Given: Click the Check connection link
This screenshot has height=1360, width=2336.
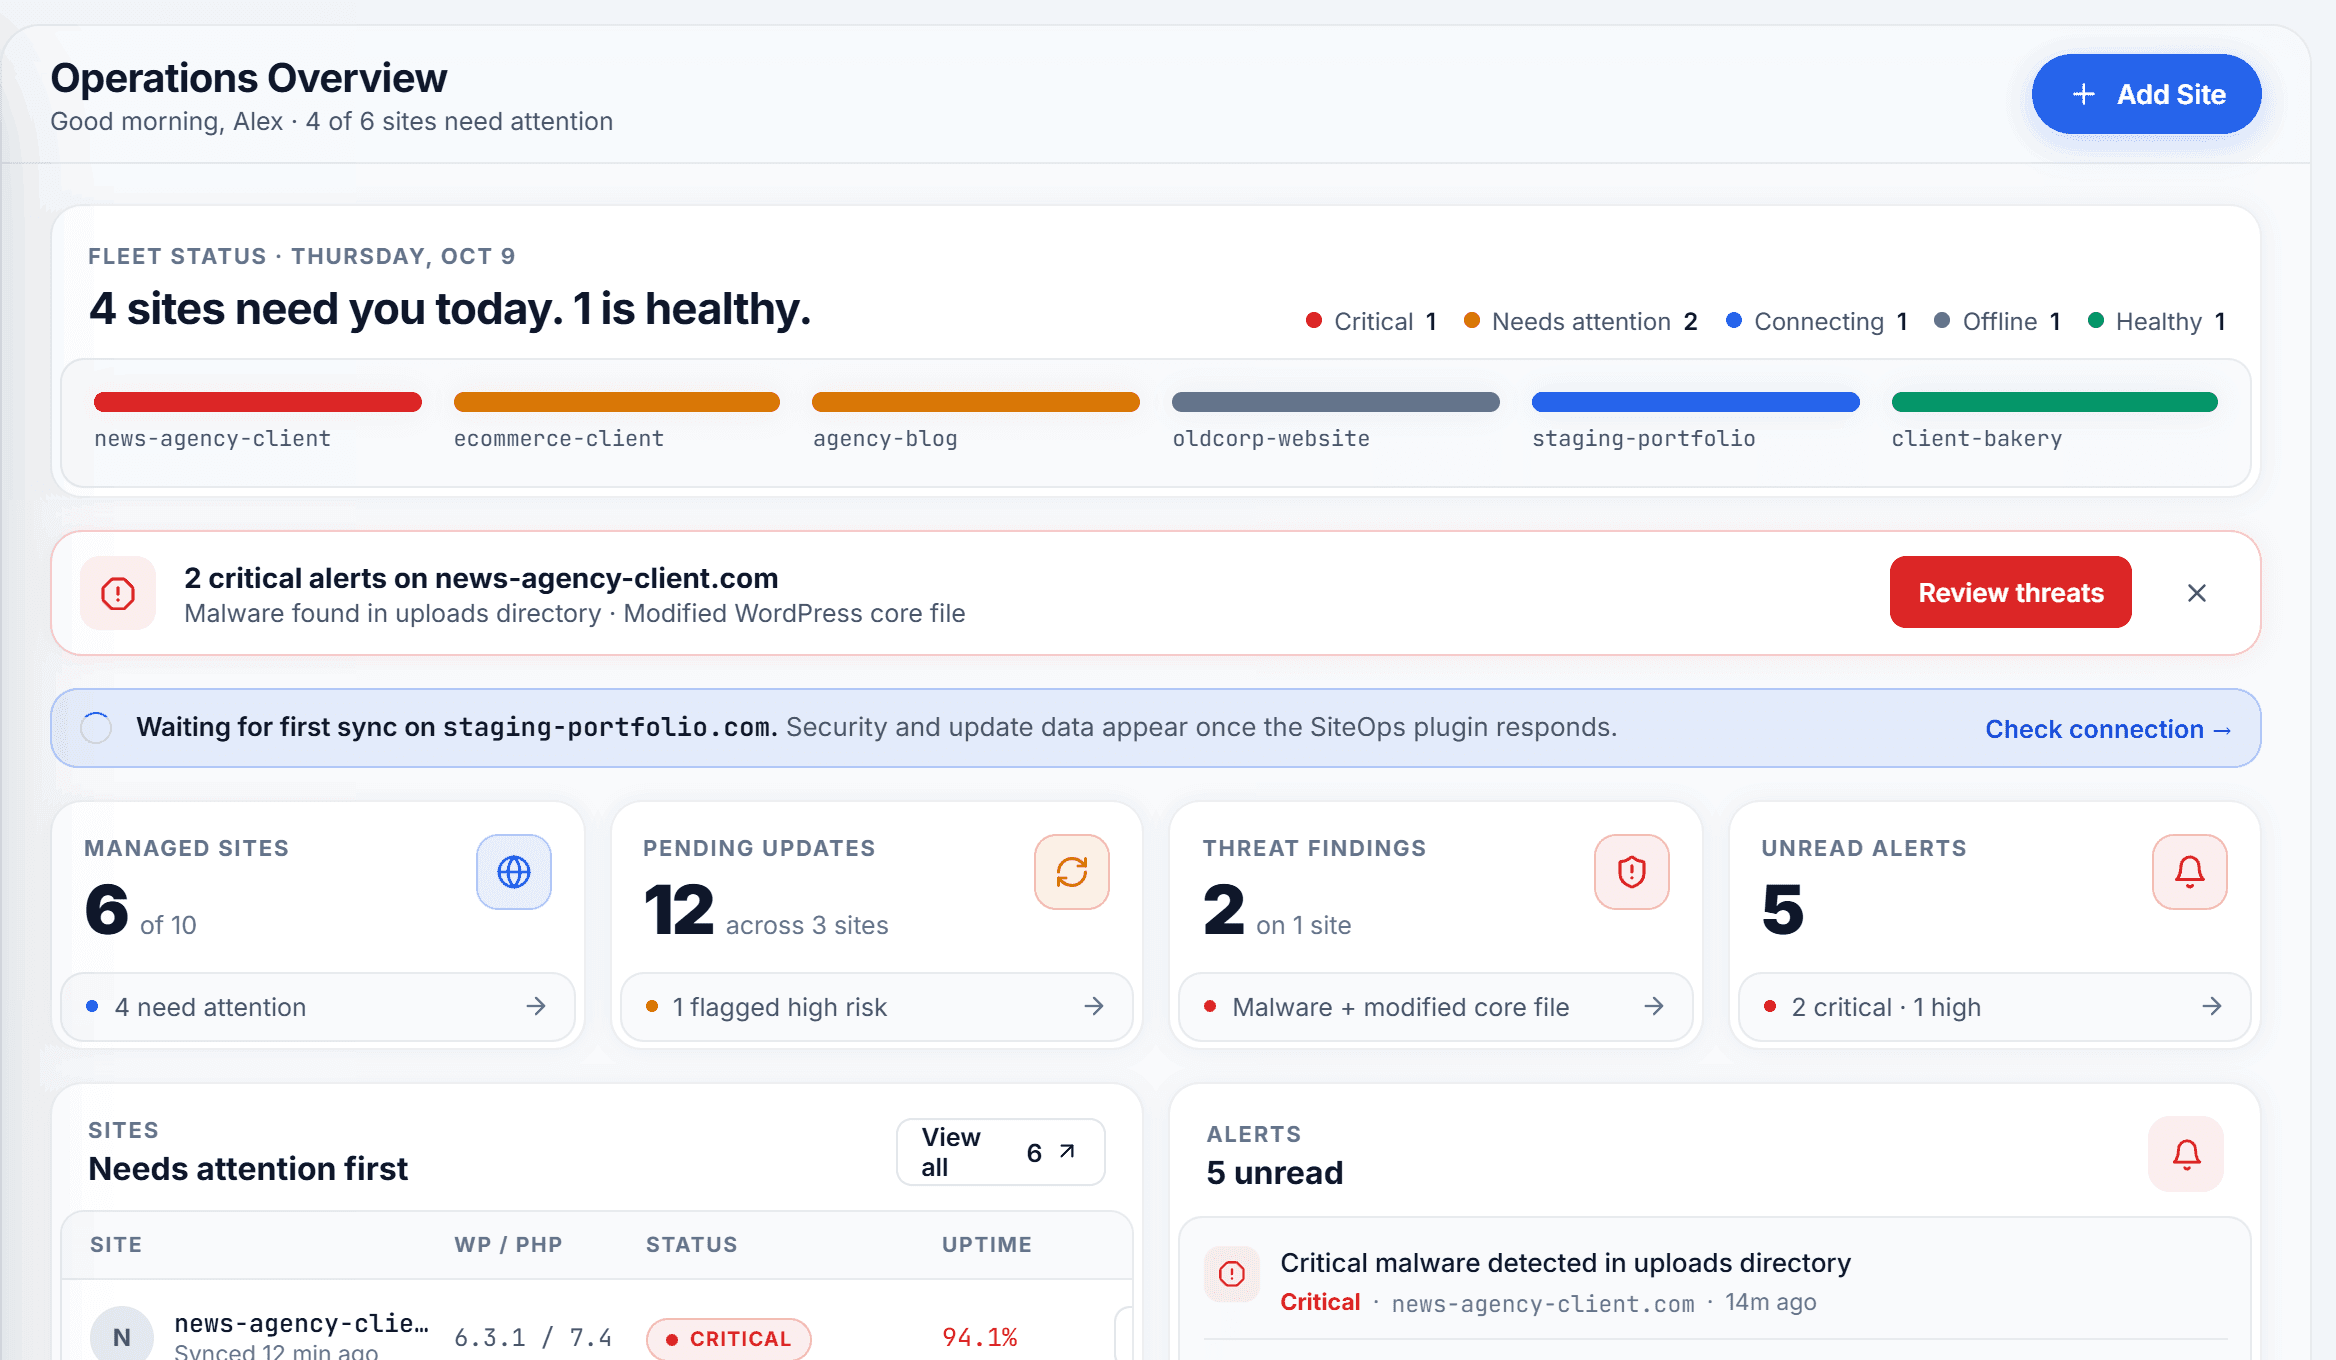Looking at the screenshot, I should (2107, 729).
